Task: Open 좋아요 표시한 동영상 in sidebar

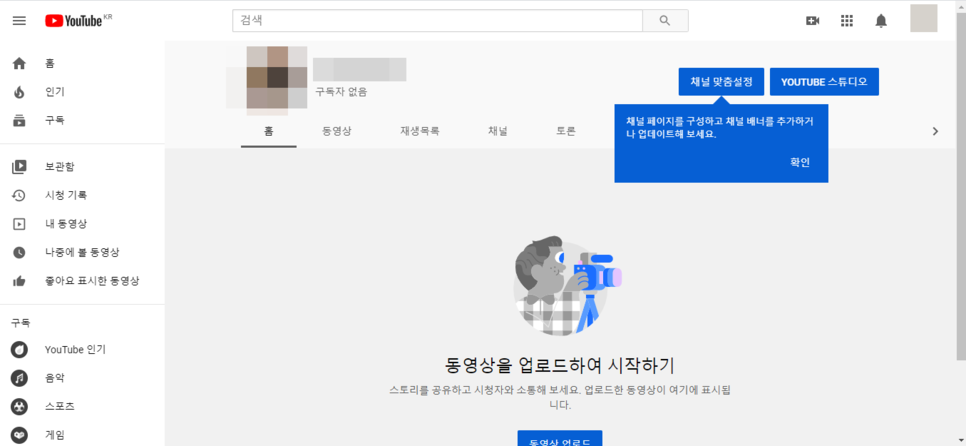Action: tap(92, 281)
